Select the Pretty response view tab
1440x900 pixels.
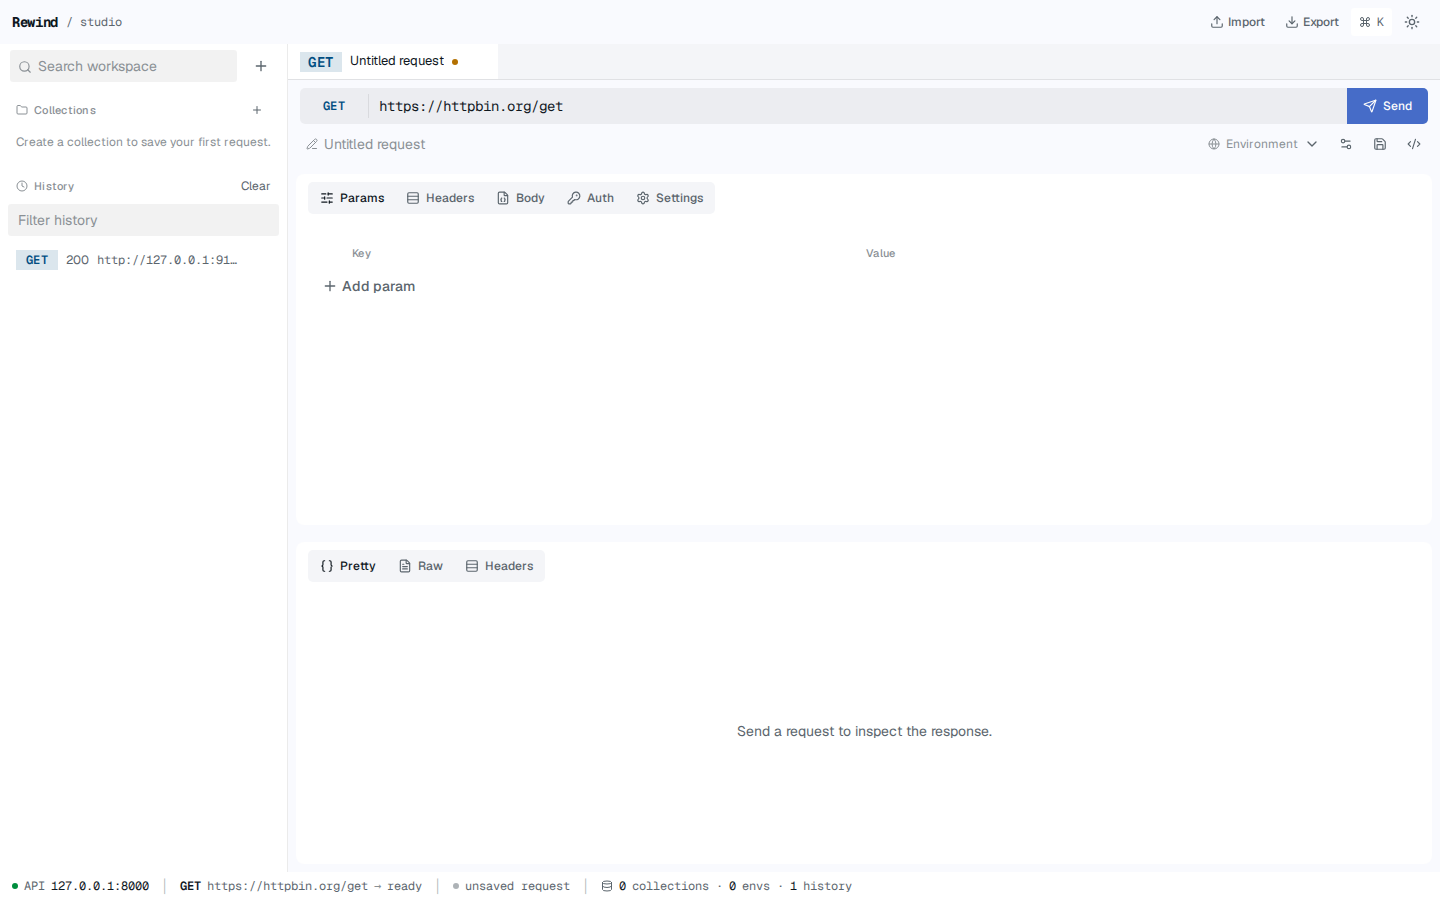tap(348, 566)
